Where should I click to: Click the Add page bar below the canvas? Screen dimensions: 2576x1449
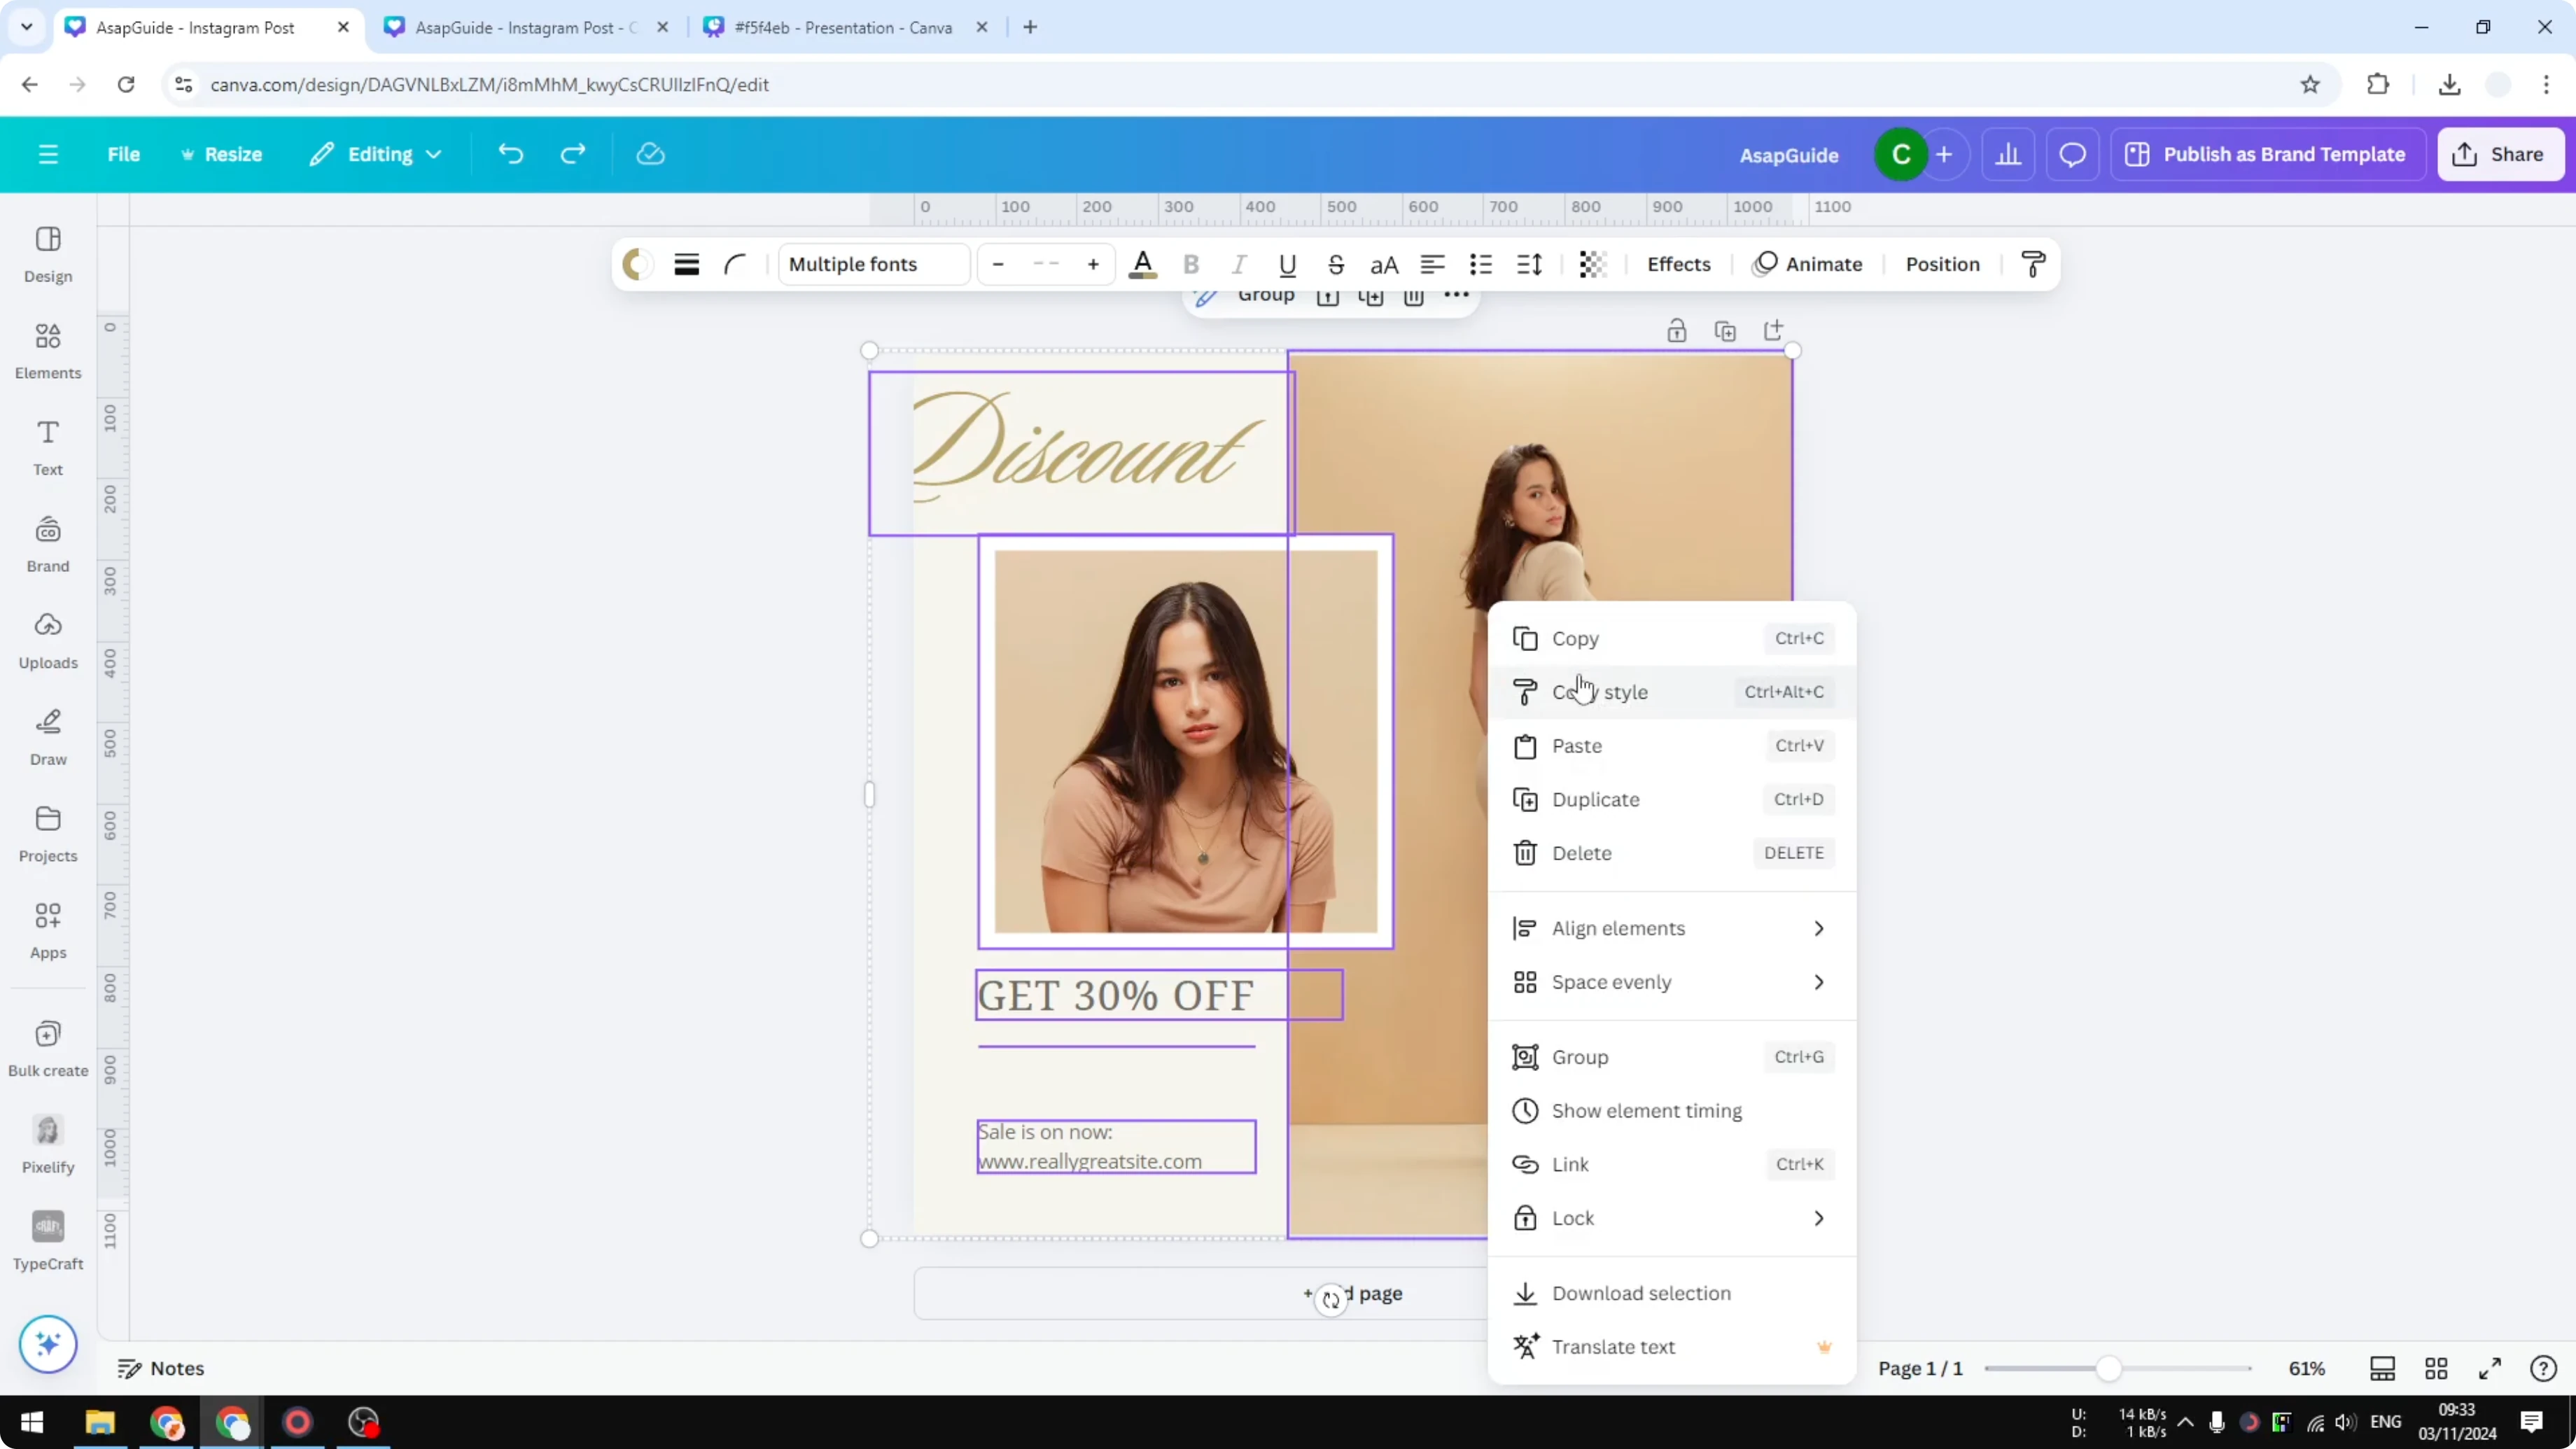1200,1293
